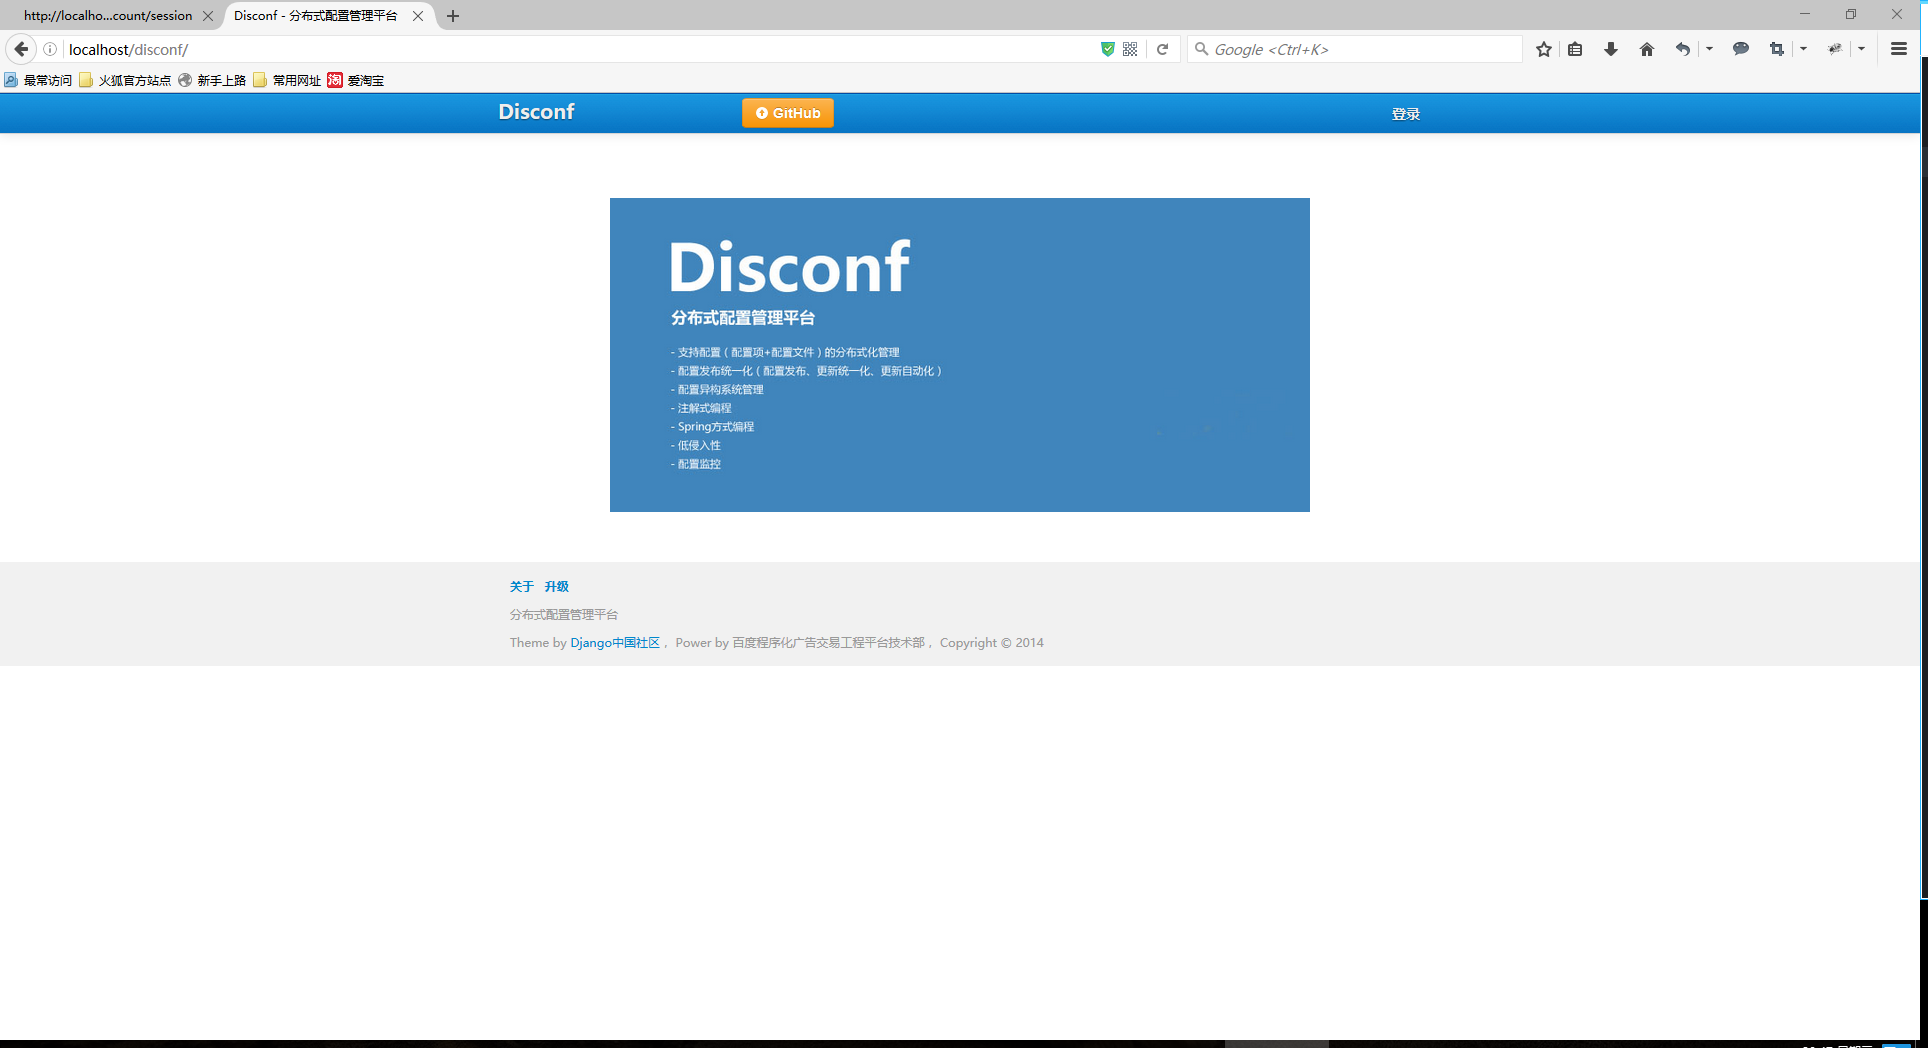
Task: Open the orange GitHub button
Action: 788,113
